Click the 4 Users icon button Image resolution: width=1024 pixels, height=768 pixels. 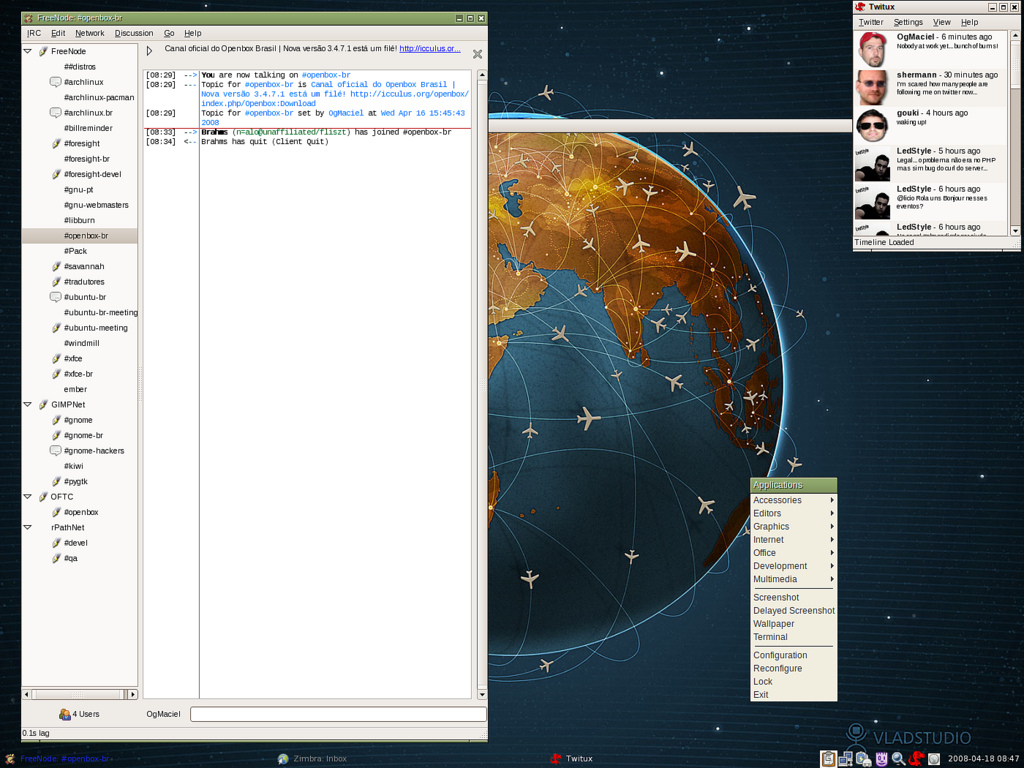point(80,714)
